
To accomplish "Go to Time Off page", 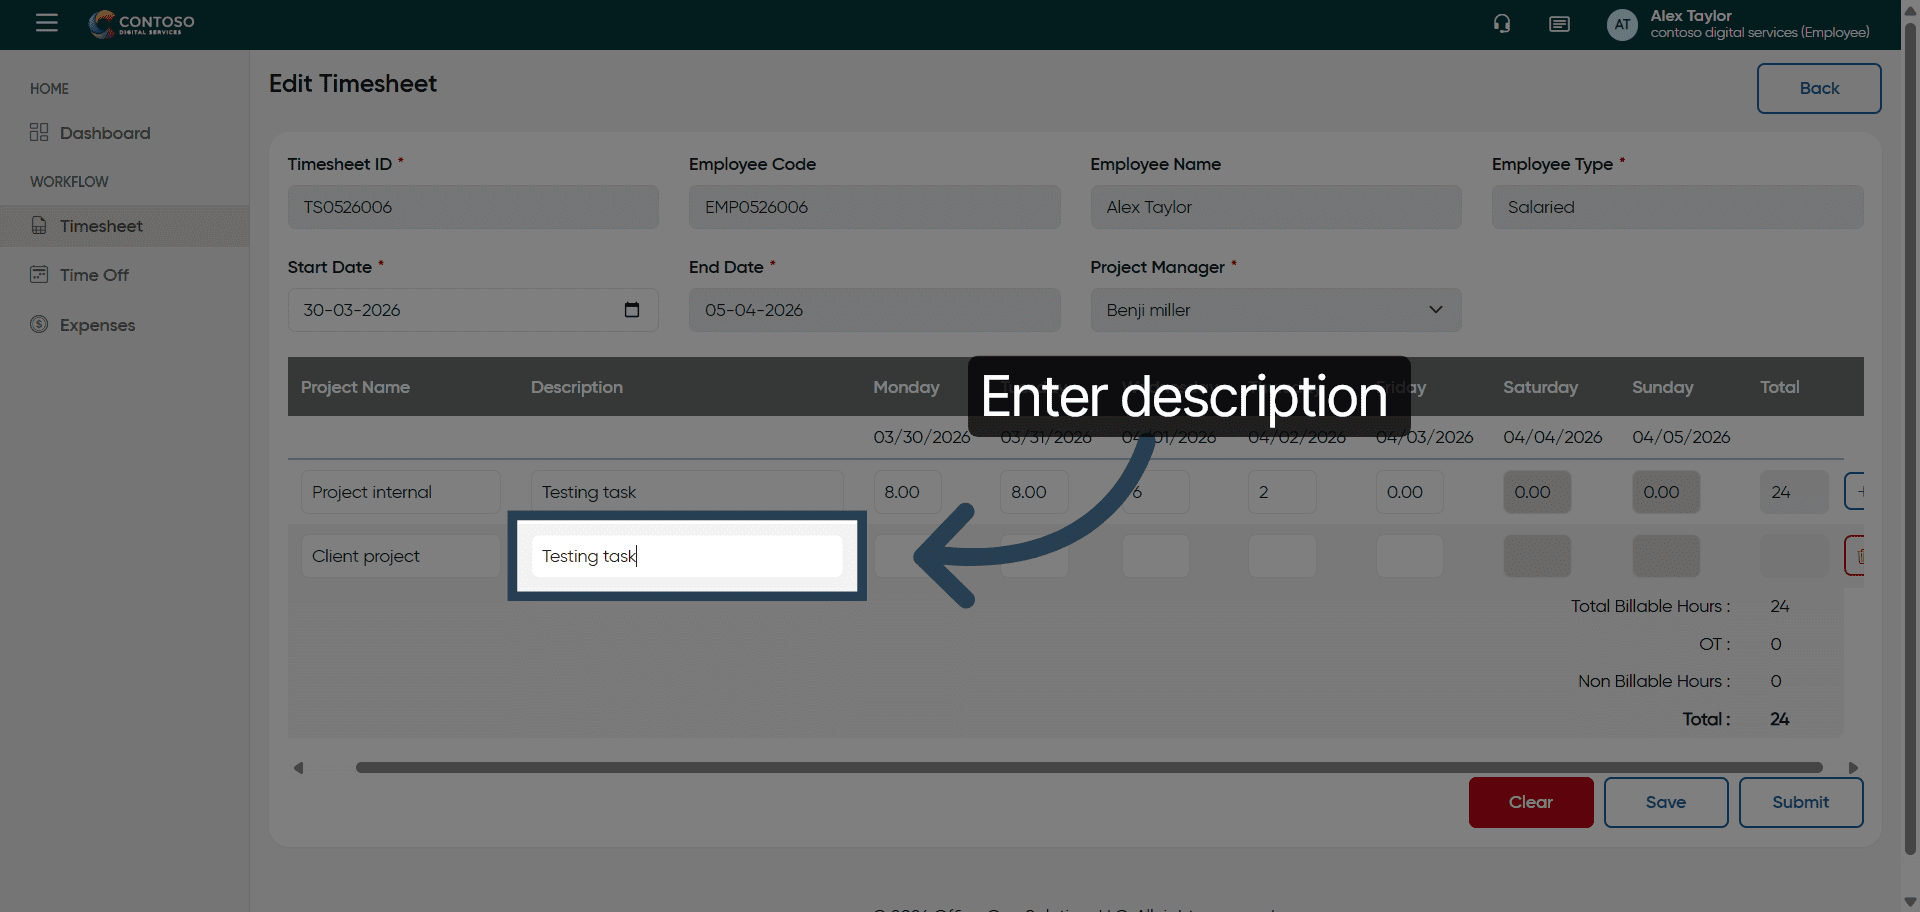I will tap(94, 275).
